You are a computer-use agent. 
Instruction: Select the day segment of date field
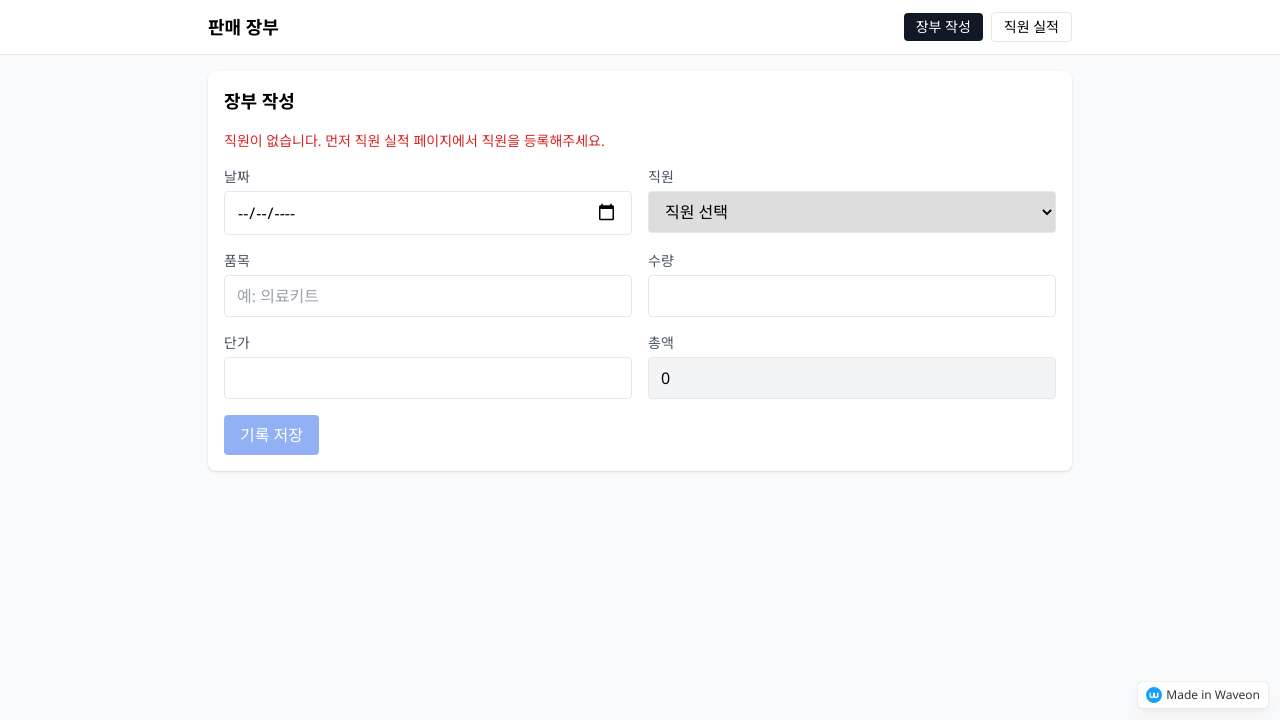click(x=261, y=213)
